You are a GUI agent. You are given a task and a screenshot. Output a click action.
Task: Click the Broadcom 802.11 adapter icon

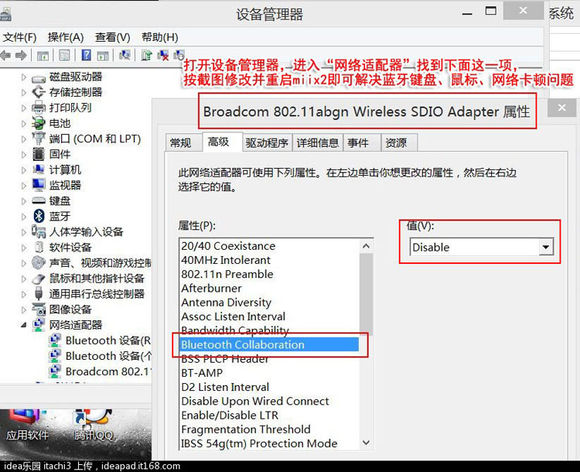coord(55,371)
